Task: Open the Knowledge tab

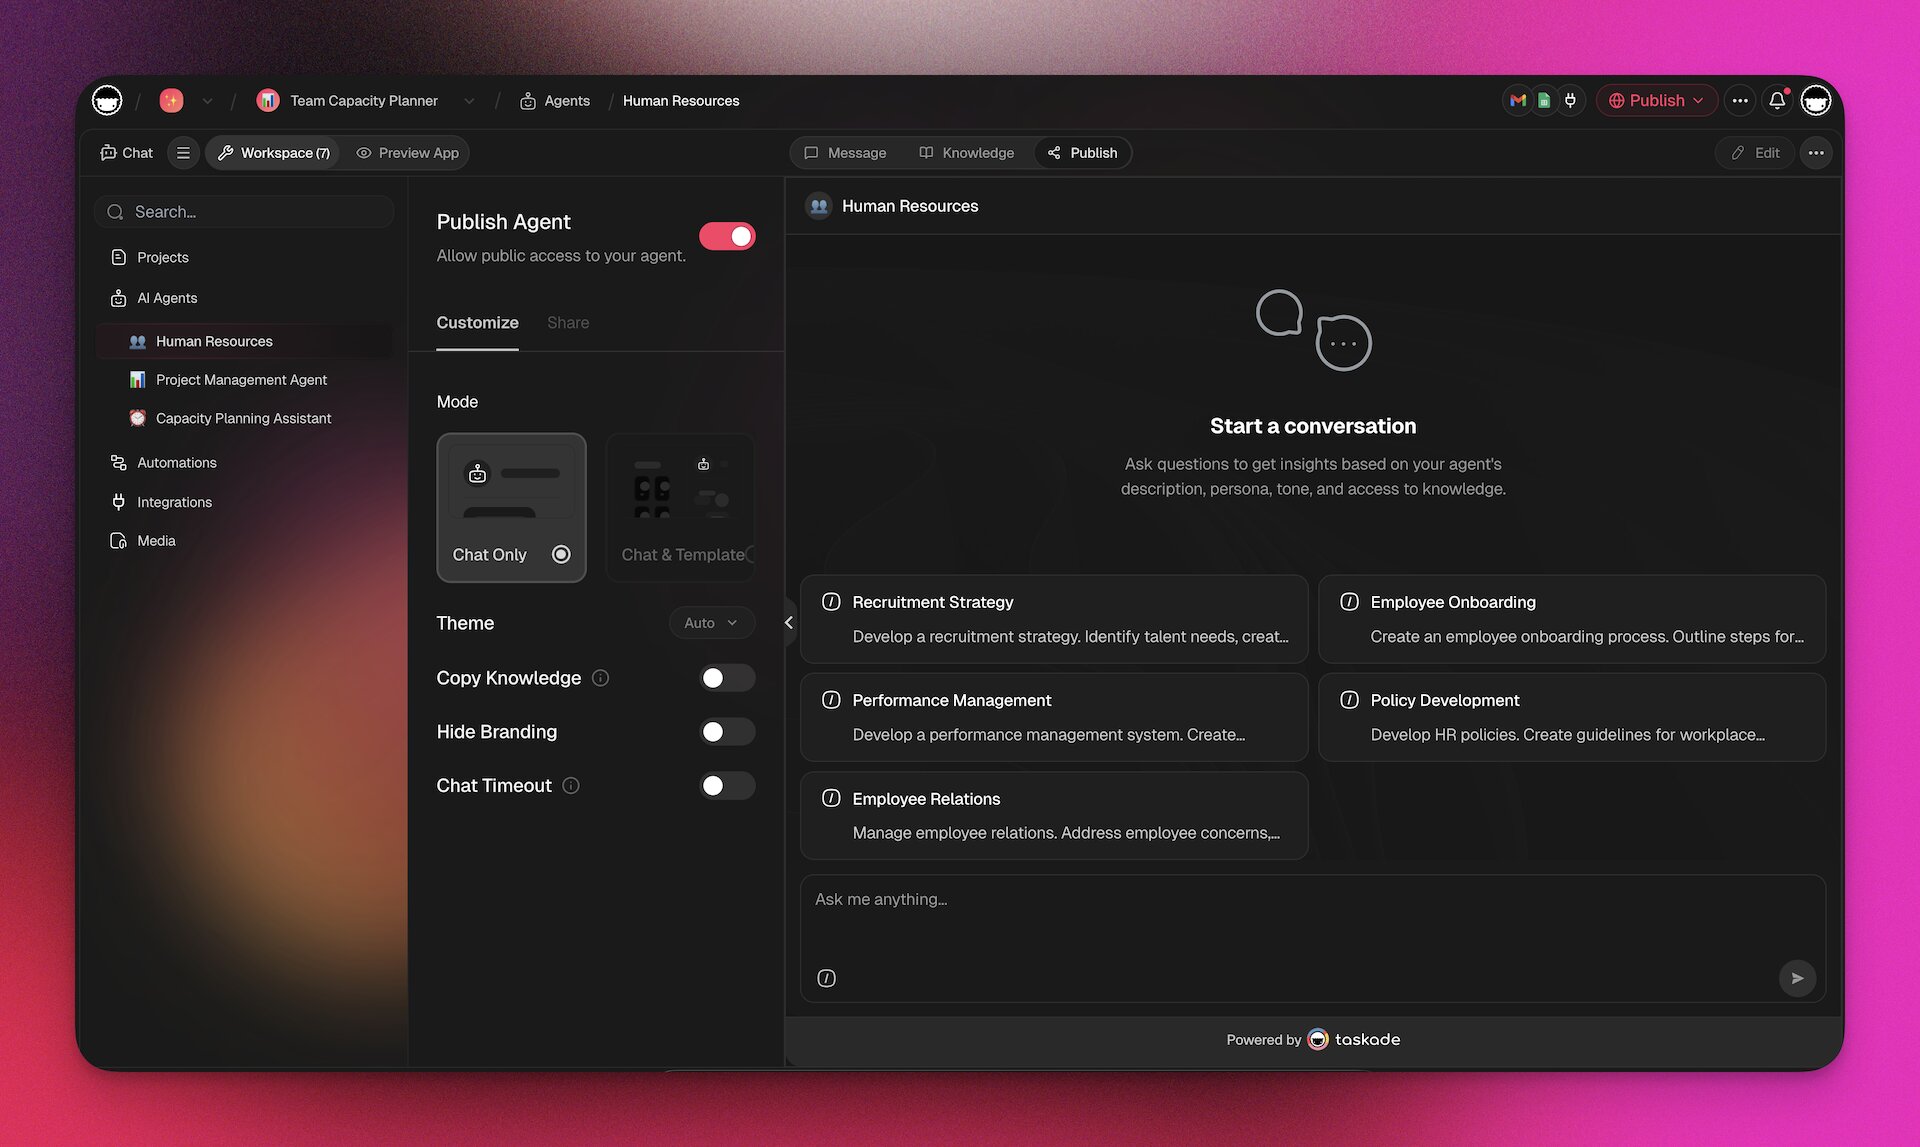Action: click(x=966, y=152)
